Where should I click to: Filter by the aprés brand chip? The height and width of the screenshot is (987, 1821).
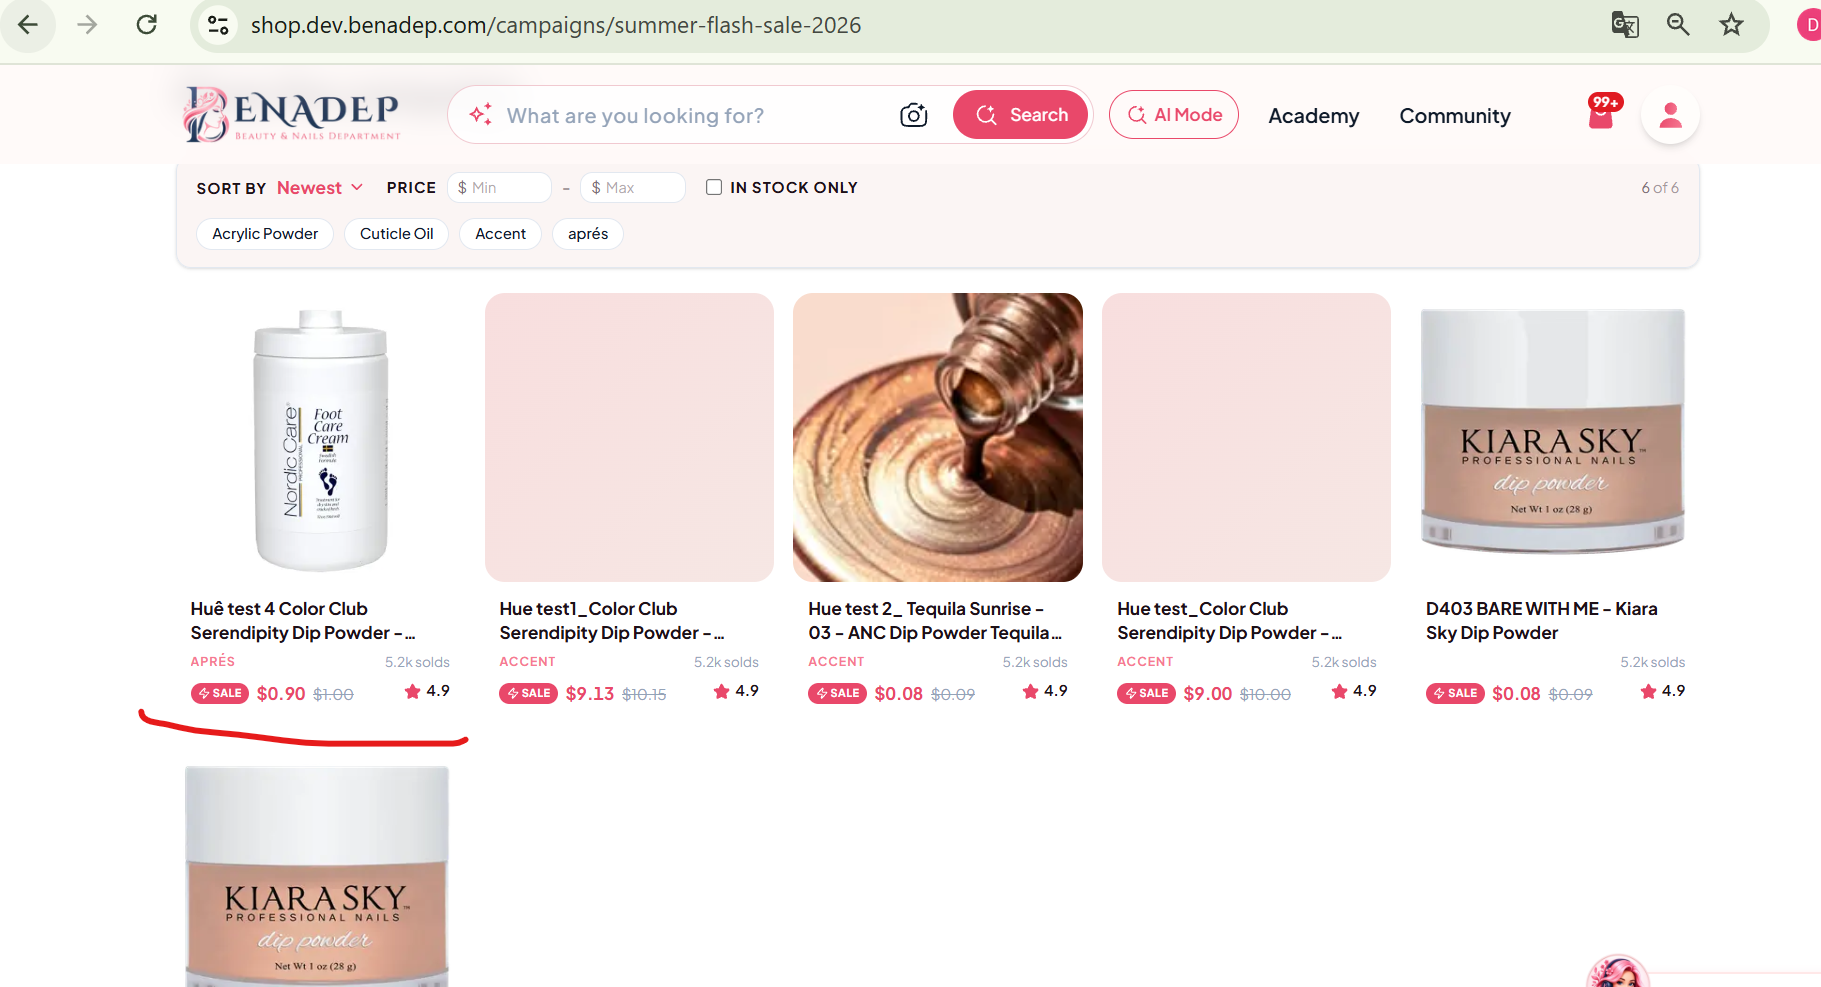click(x=588, y=234)
